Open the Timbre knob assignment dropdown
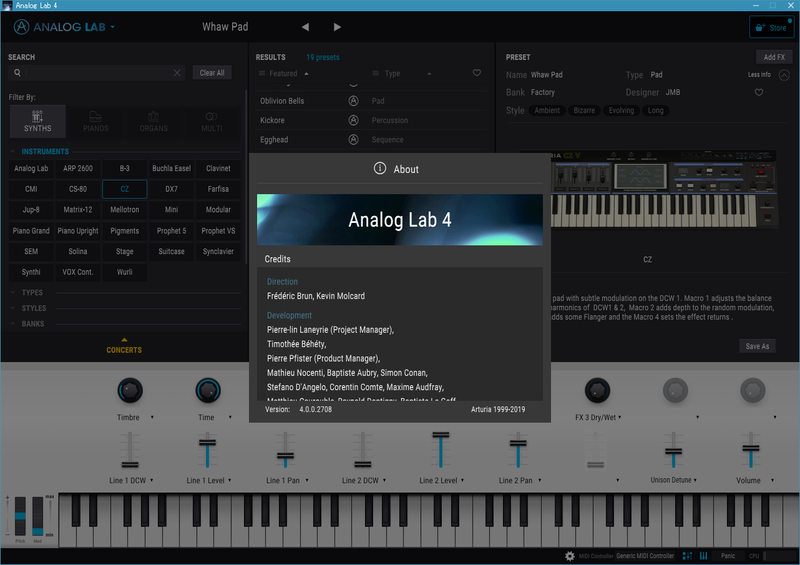 point(152,417)
